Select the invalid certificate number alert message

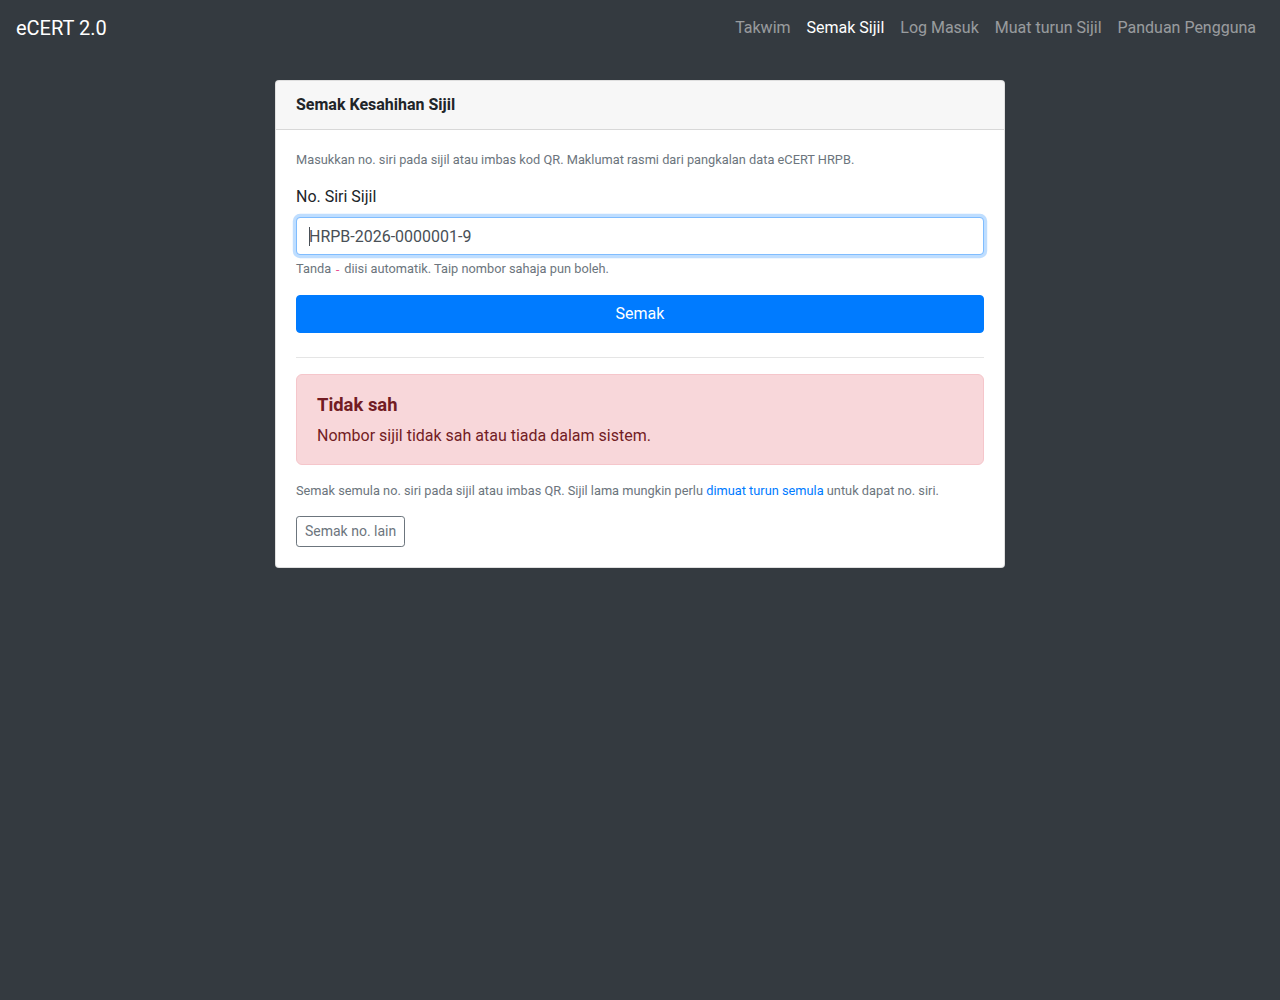click(x=484, y=436)
